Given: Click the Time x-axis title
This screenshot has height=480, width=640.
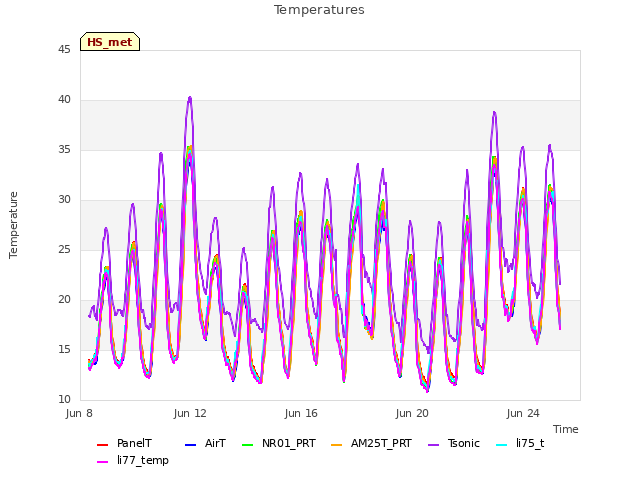Looking at the screenshot, I should [566, 429].
